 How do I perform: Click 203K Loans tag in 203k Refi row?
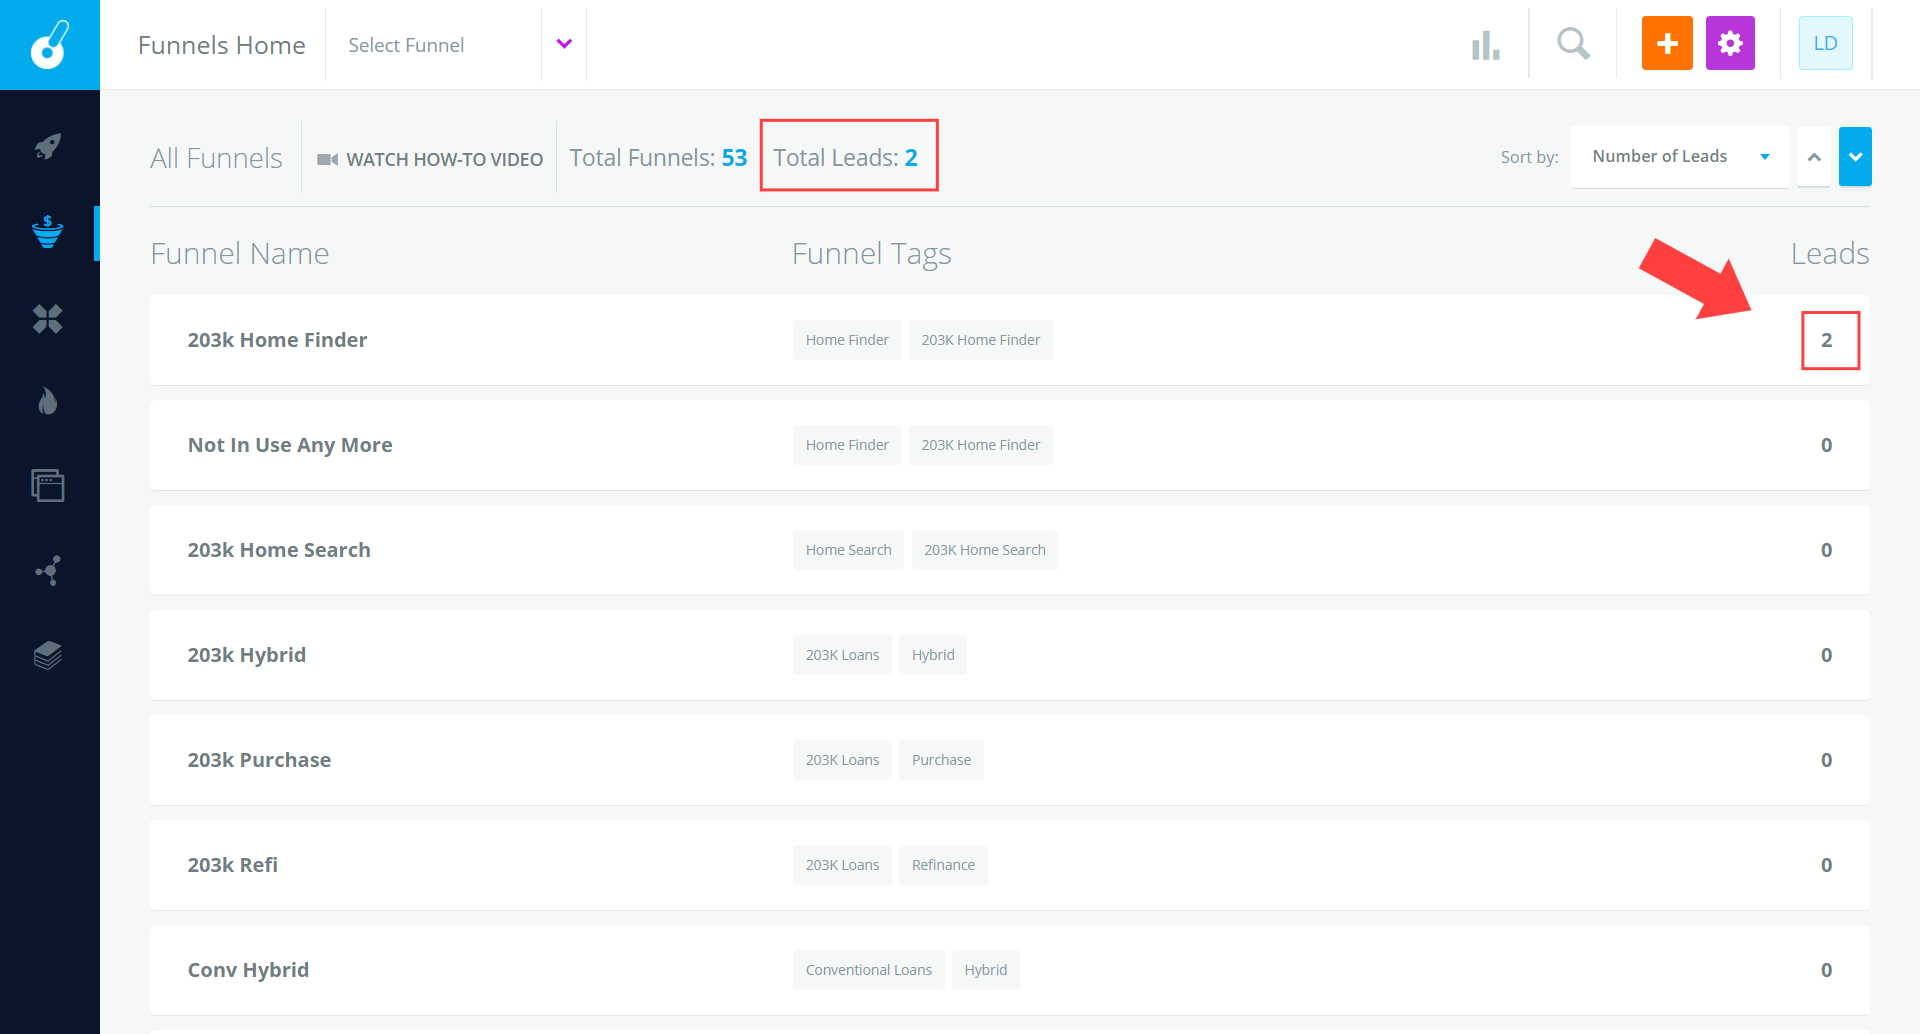[x=843, y=865]
